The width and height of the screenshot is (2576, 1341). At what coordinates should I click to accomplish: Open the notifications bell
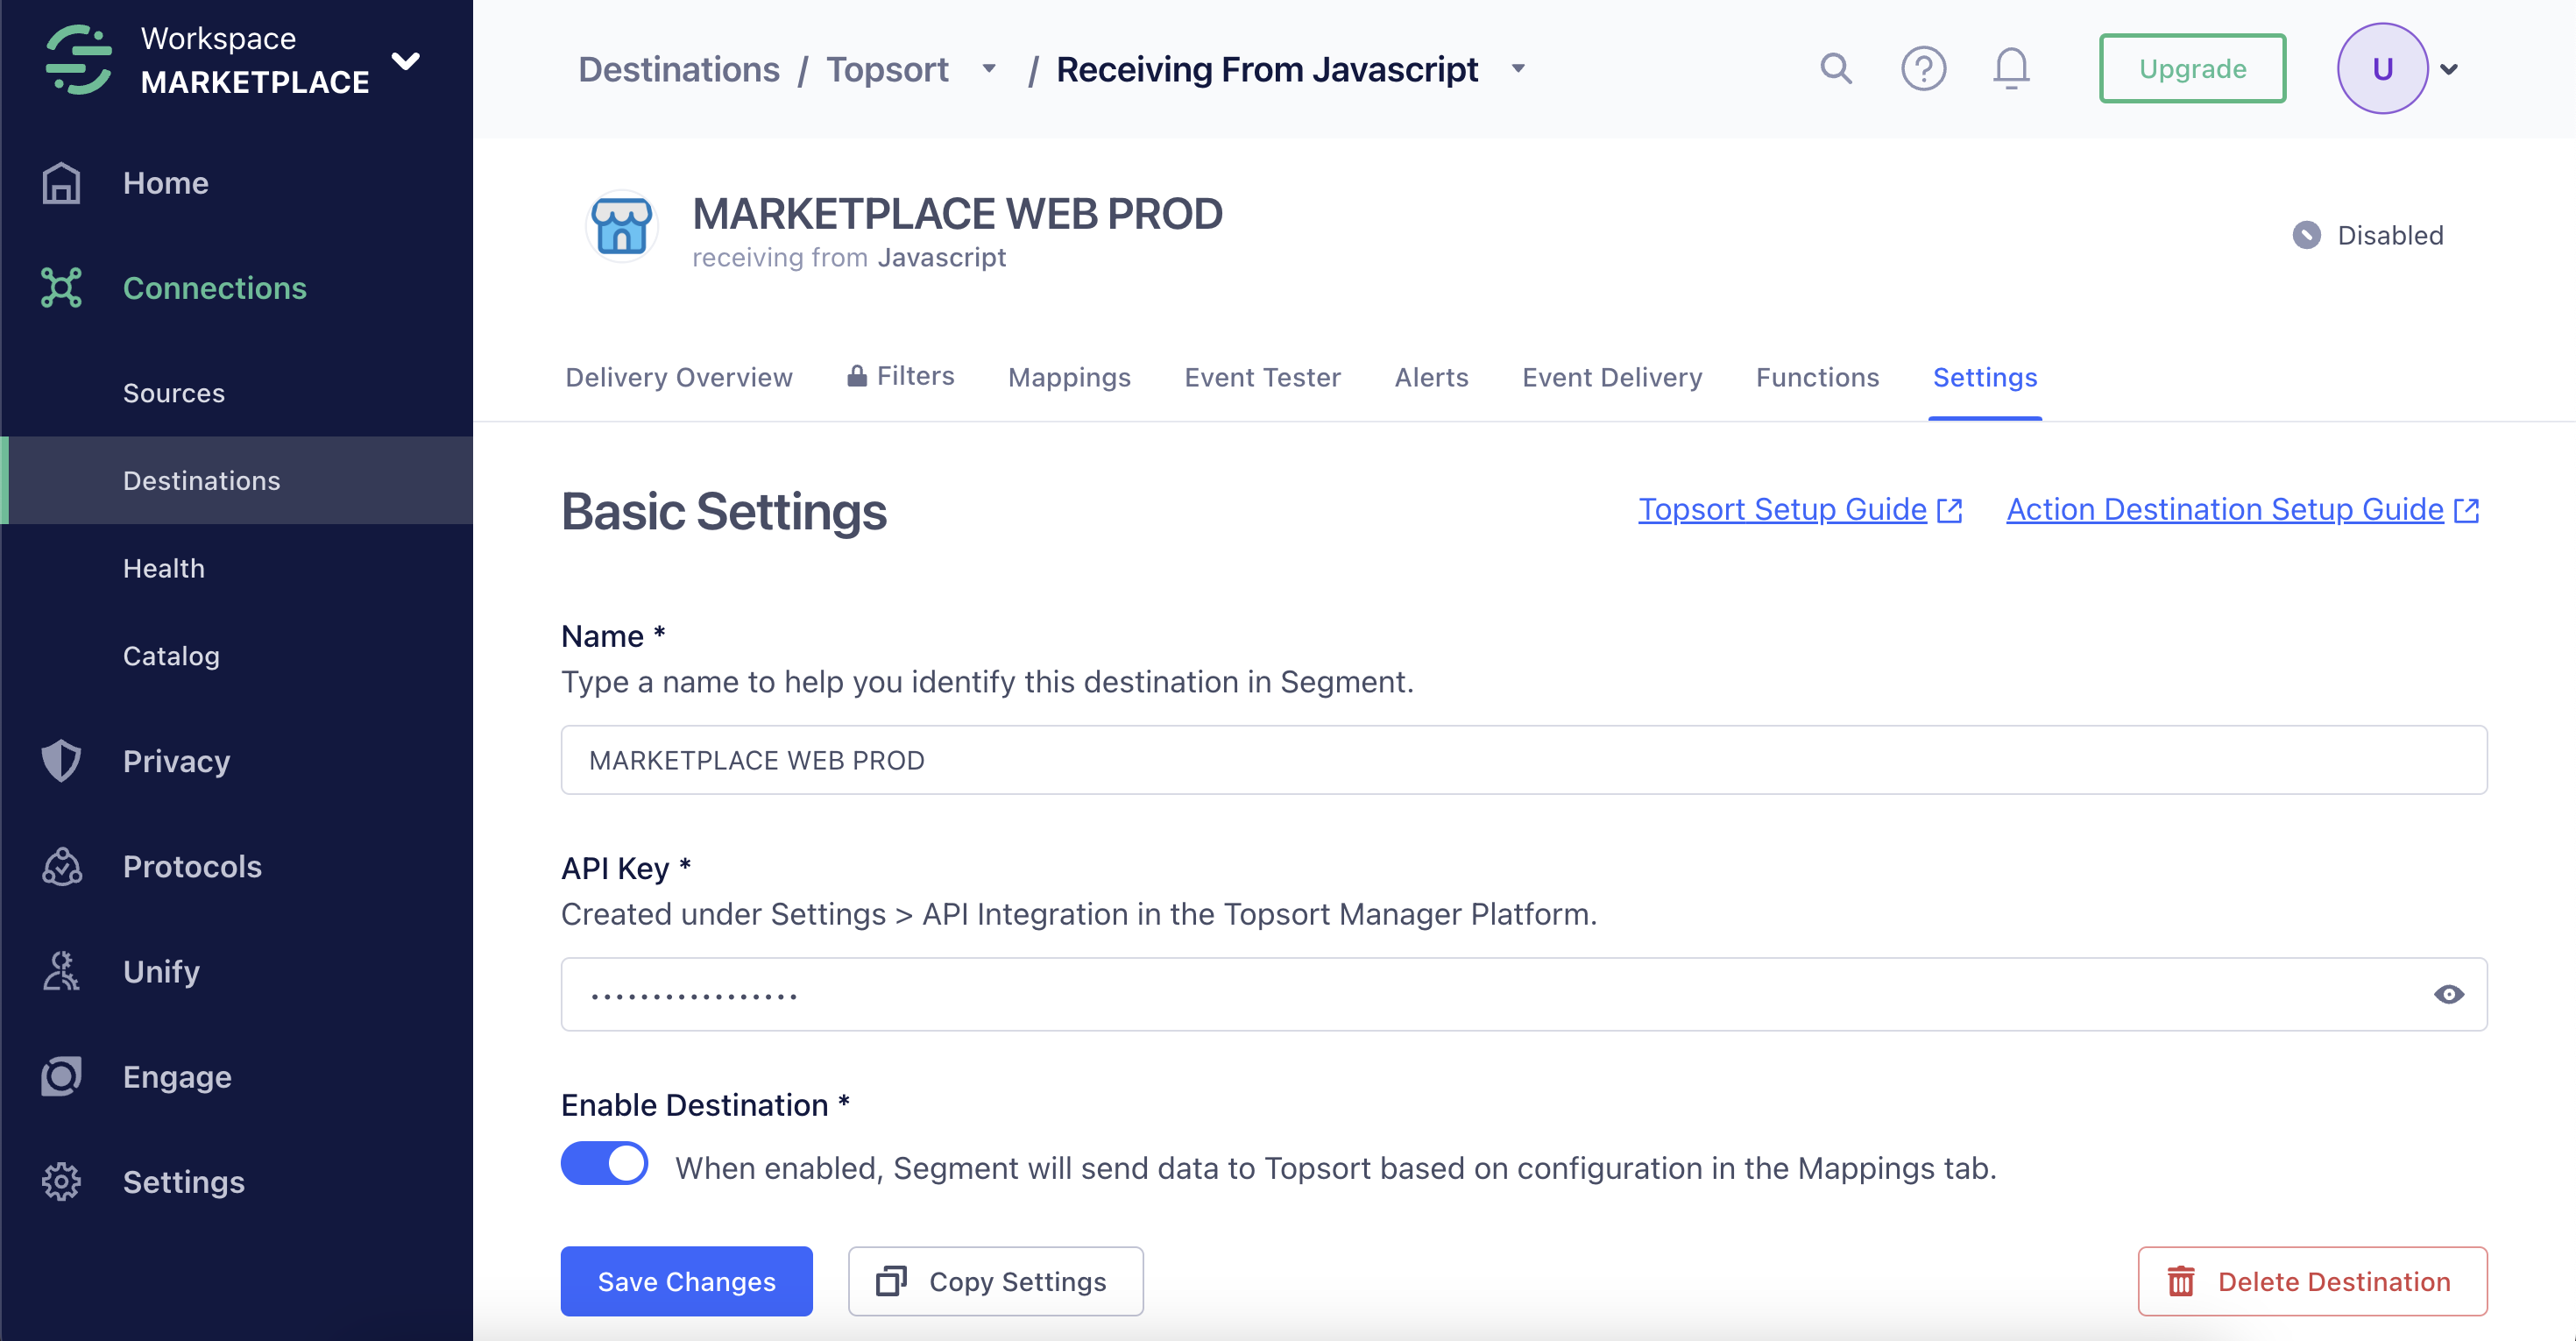(2010, 69)
